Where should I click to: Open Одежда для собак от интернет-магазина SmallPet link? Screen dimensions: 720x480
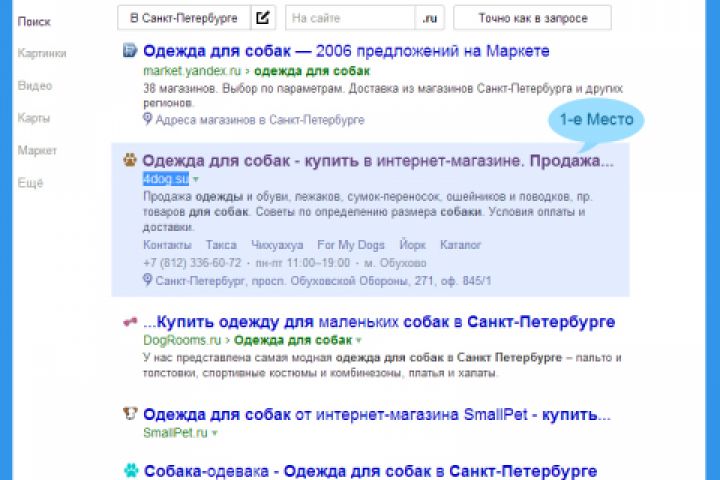377,414
